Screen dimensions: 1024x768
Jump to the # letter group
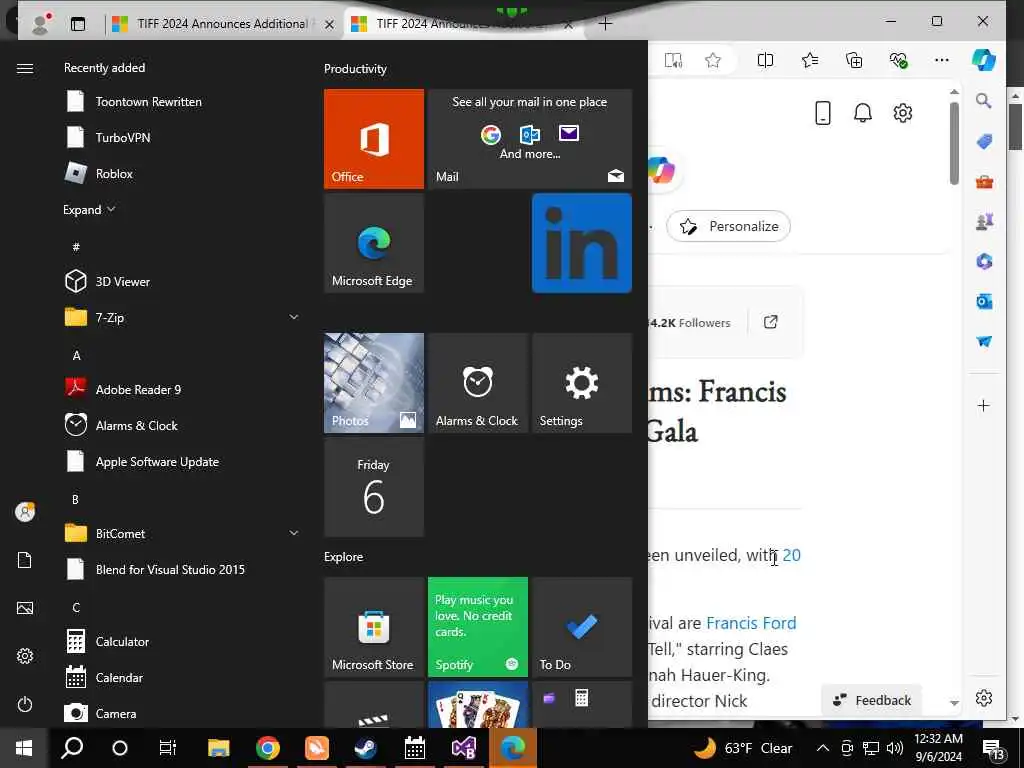(x=76, y=247)
